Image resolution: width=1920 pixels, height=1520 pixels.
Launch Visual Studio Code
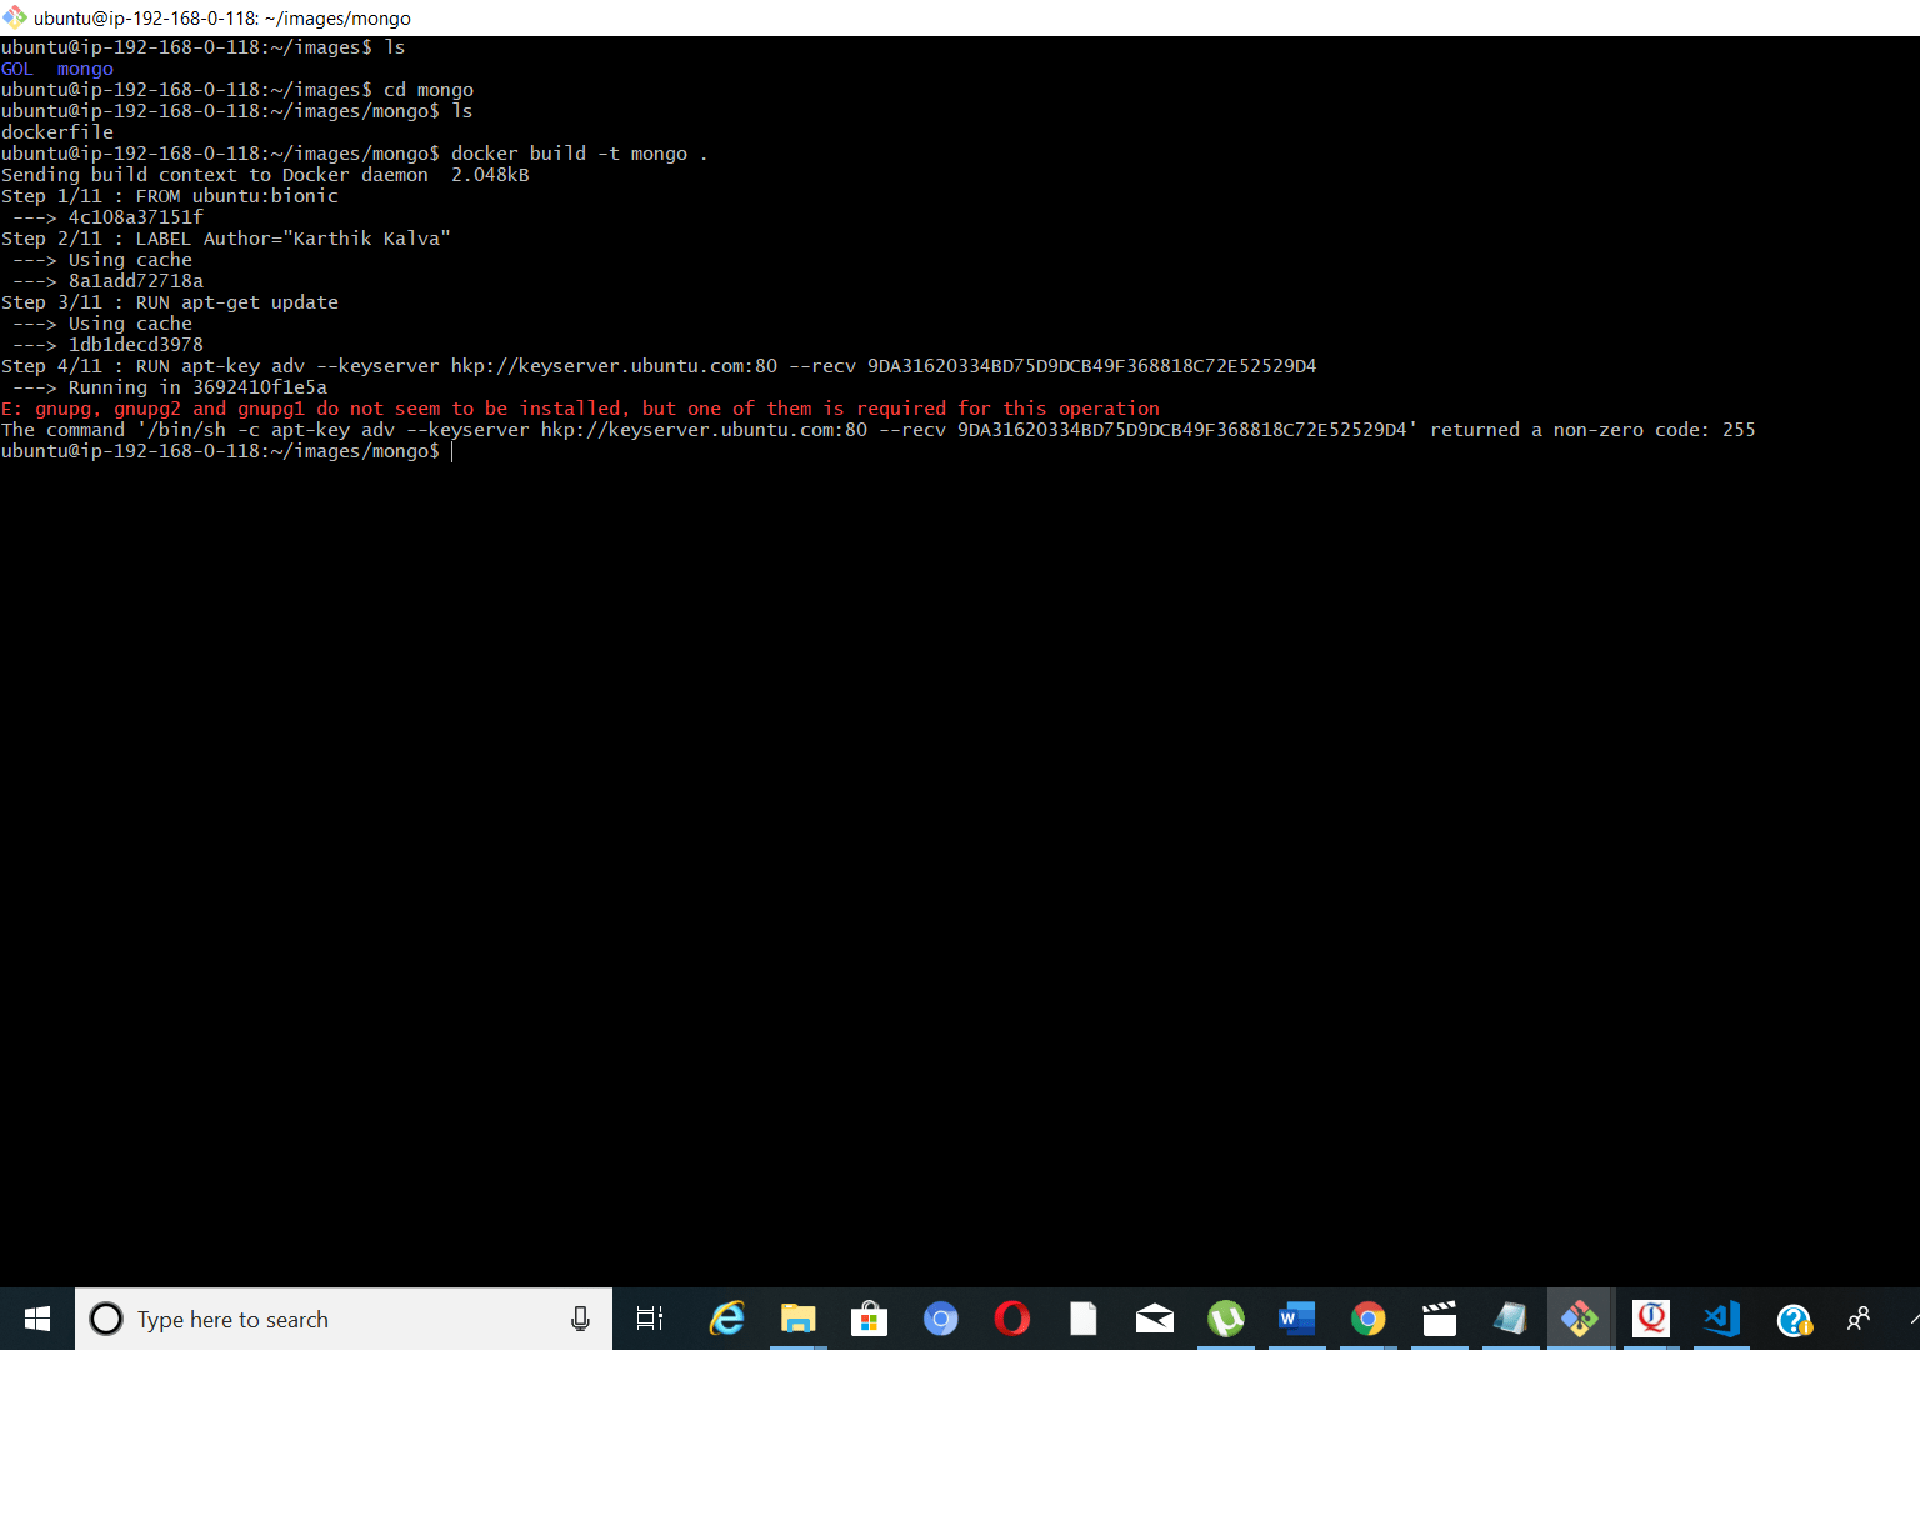(x=1720, y=1319)
